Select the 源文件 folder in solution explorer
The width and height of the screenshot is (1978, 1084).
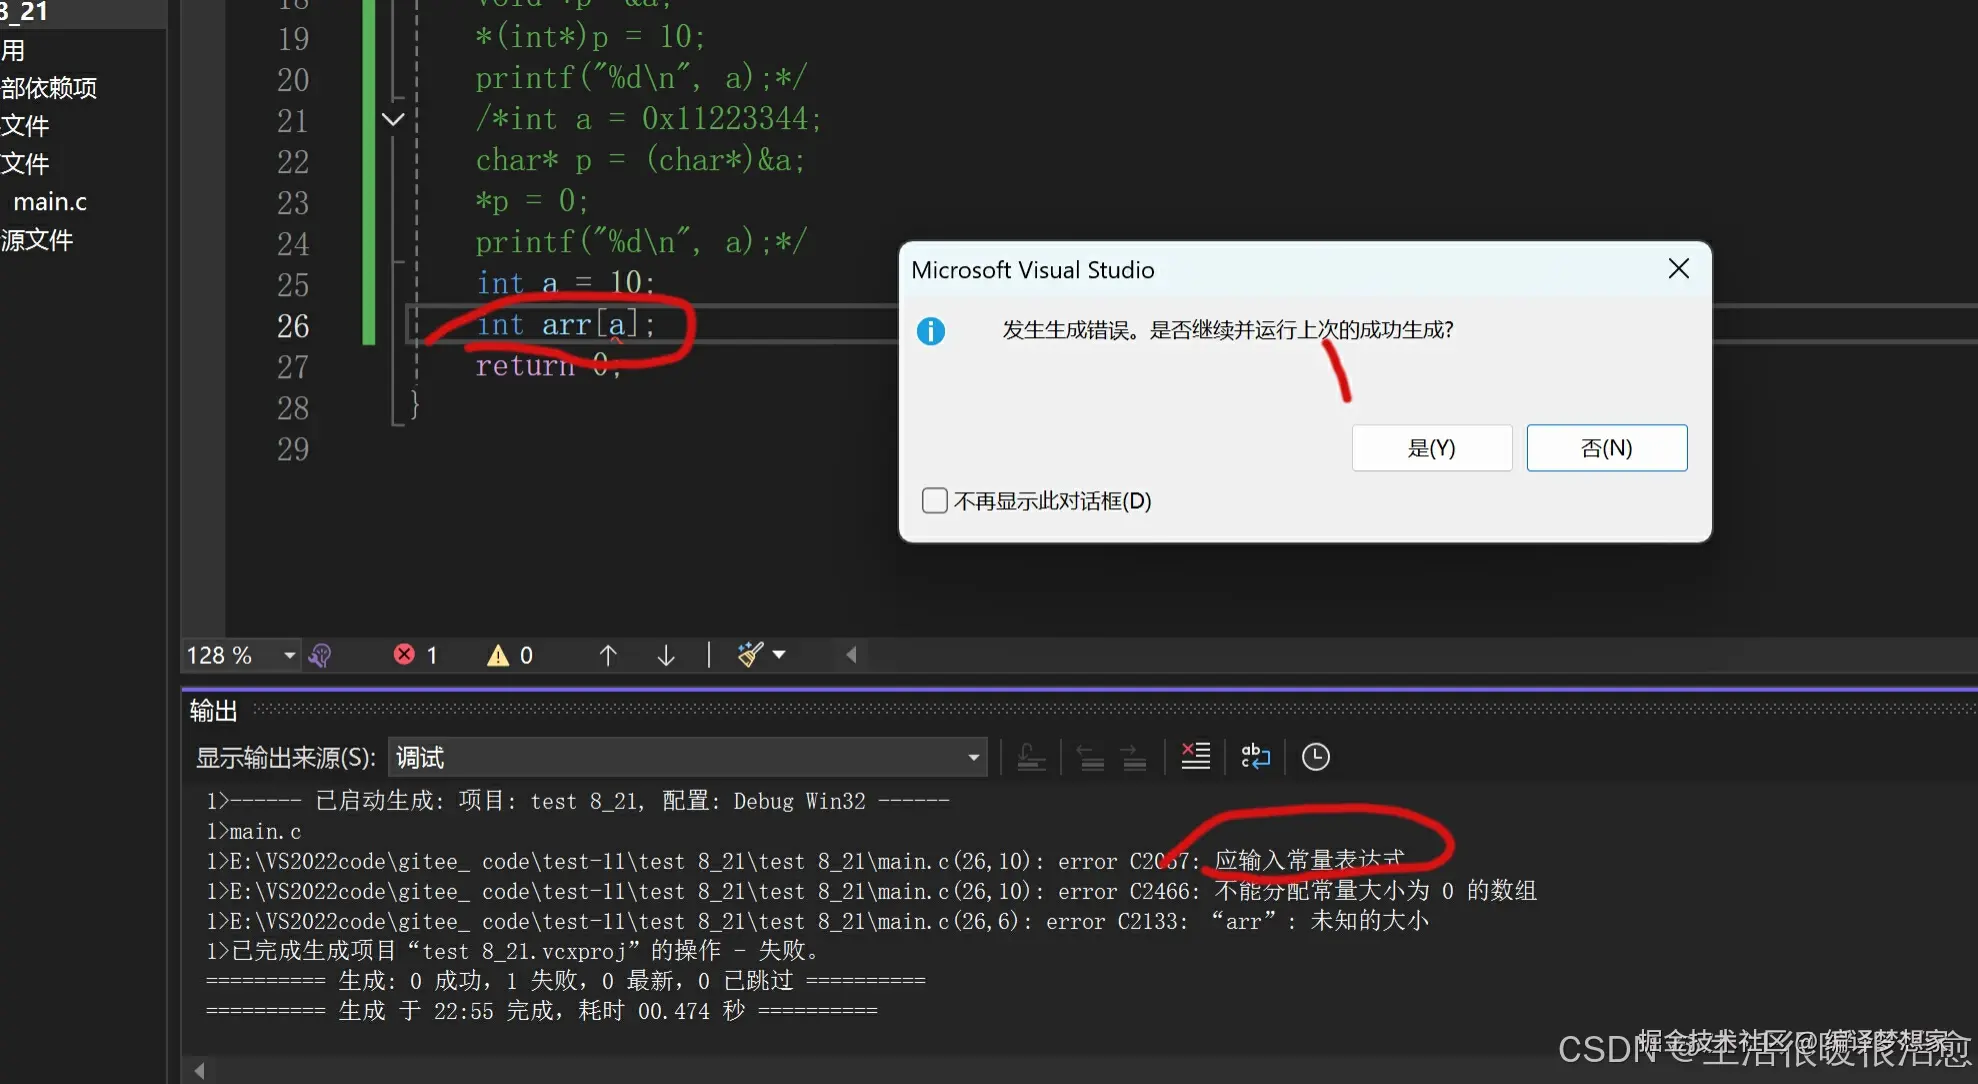tap(37, 240)
